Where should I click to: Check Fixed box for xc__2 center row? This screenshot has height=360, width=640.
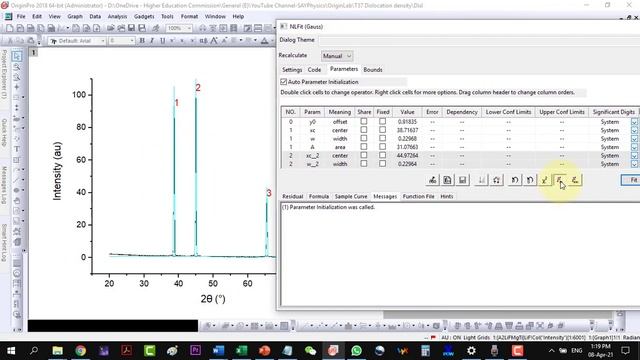tap(382, 155)
